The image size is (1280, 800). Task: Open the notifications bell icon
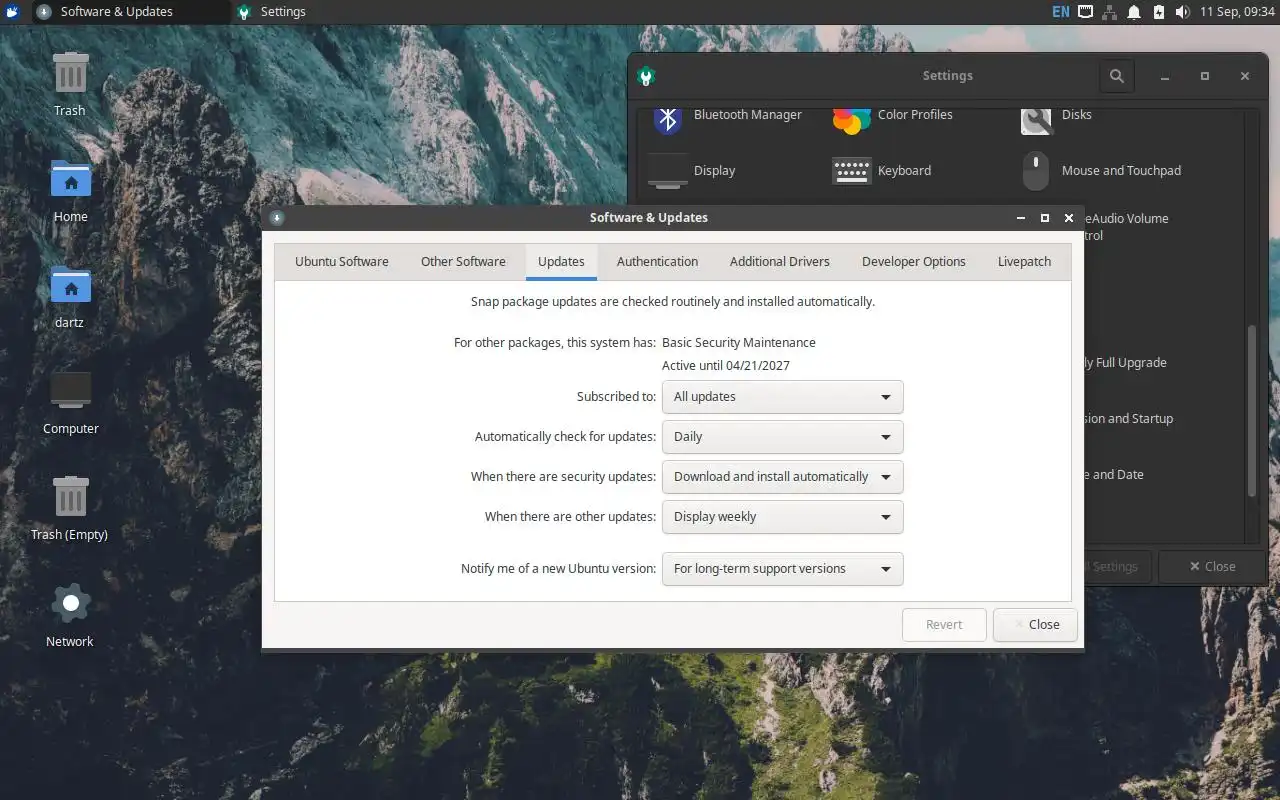click(1134, 12)
